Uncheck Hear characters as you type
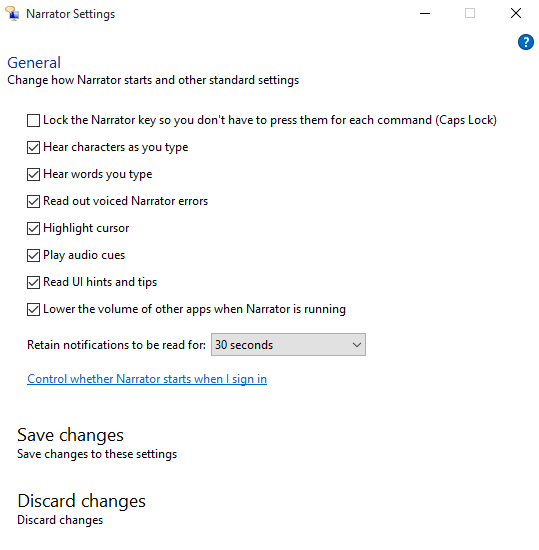 33,147
